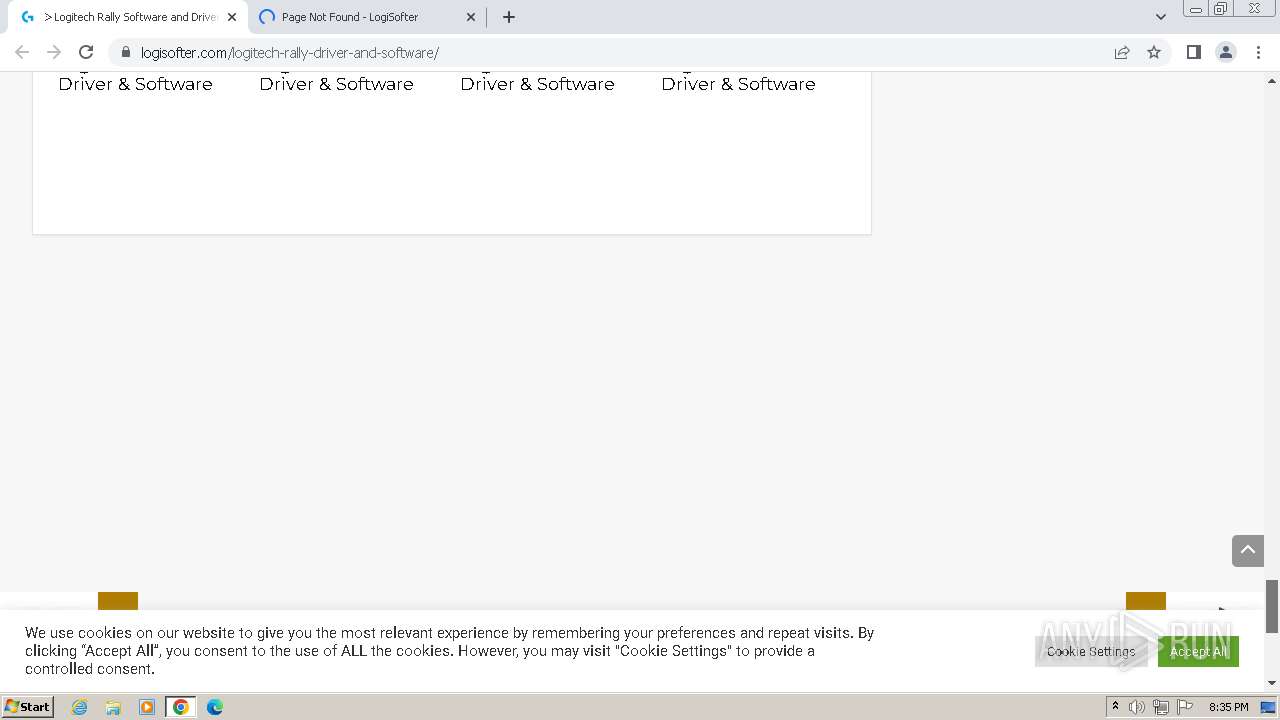Open the browser side panel

[1193, 52]
